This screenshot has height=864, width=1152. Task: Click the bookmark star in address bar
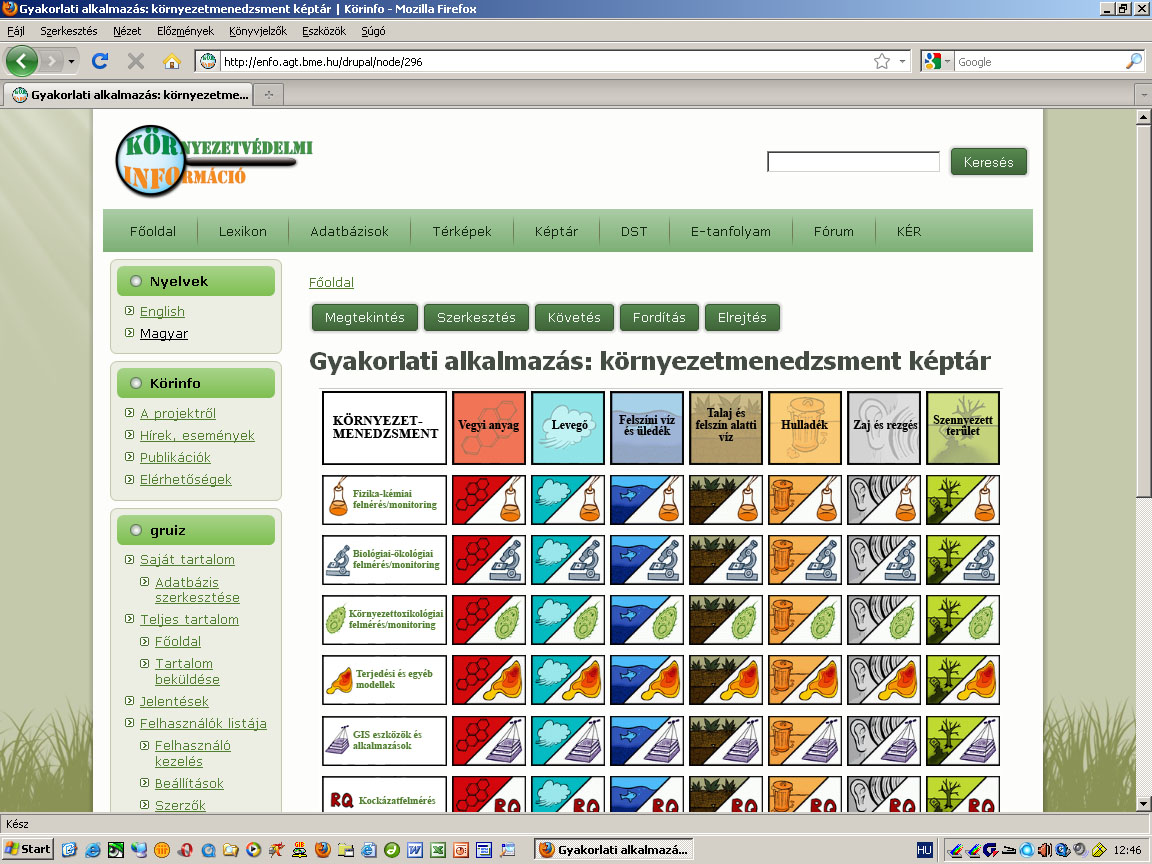coord(881,61)
